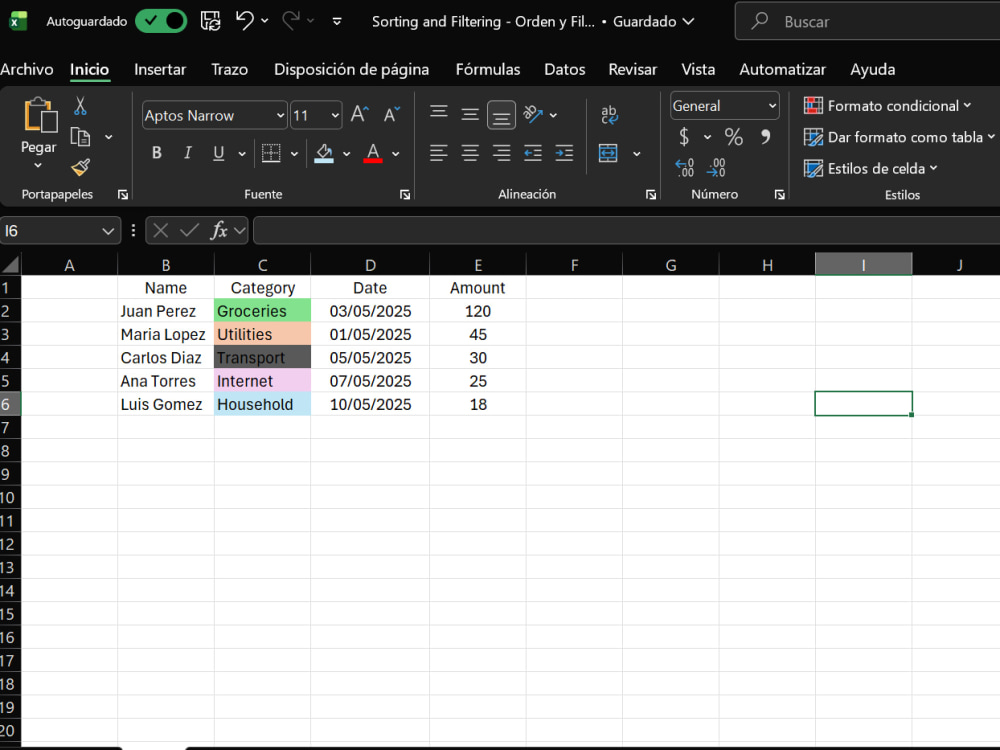Click the Undo arrow icon
The image size is (1000, 750).
[244, 21]
